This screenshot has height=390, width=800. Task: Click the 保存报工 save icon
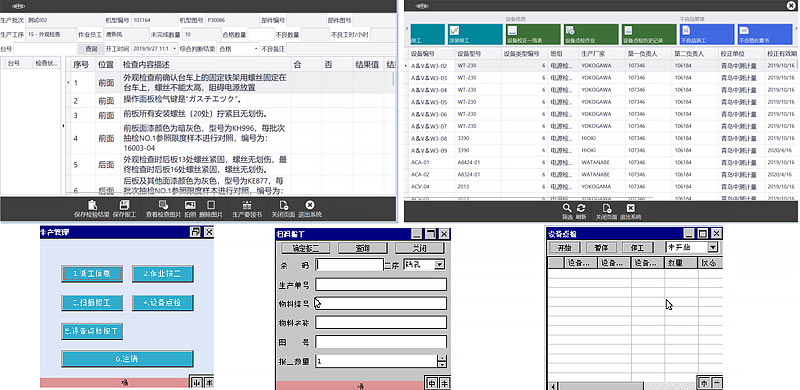[124, 205]
